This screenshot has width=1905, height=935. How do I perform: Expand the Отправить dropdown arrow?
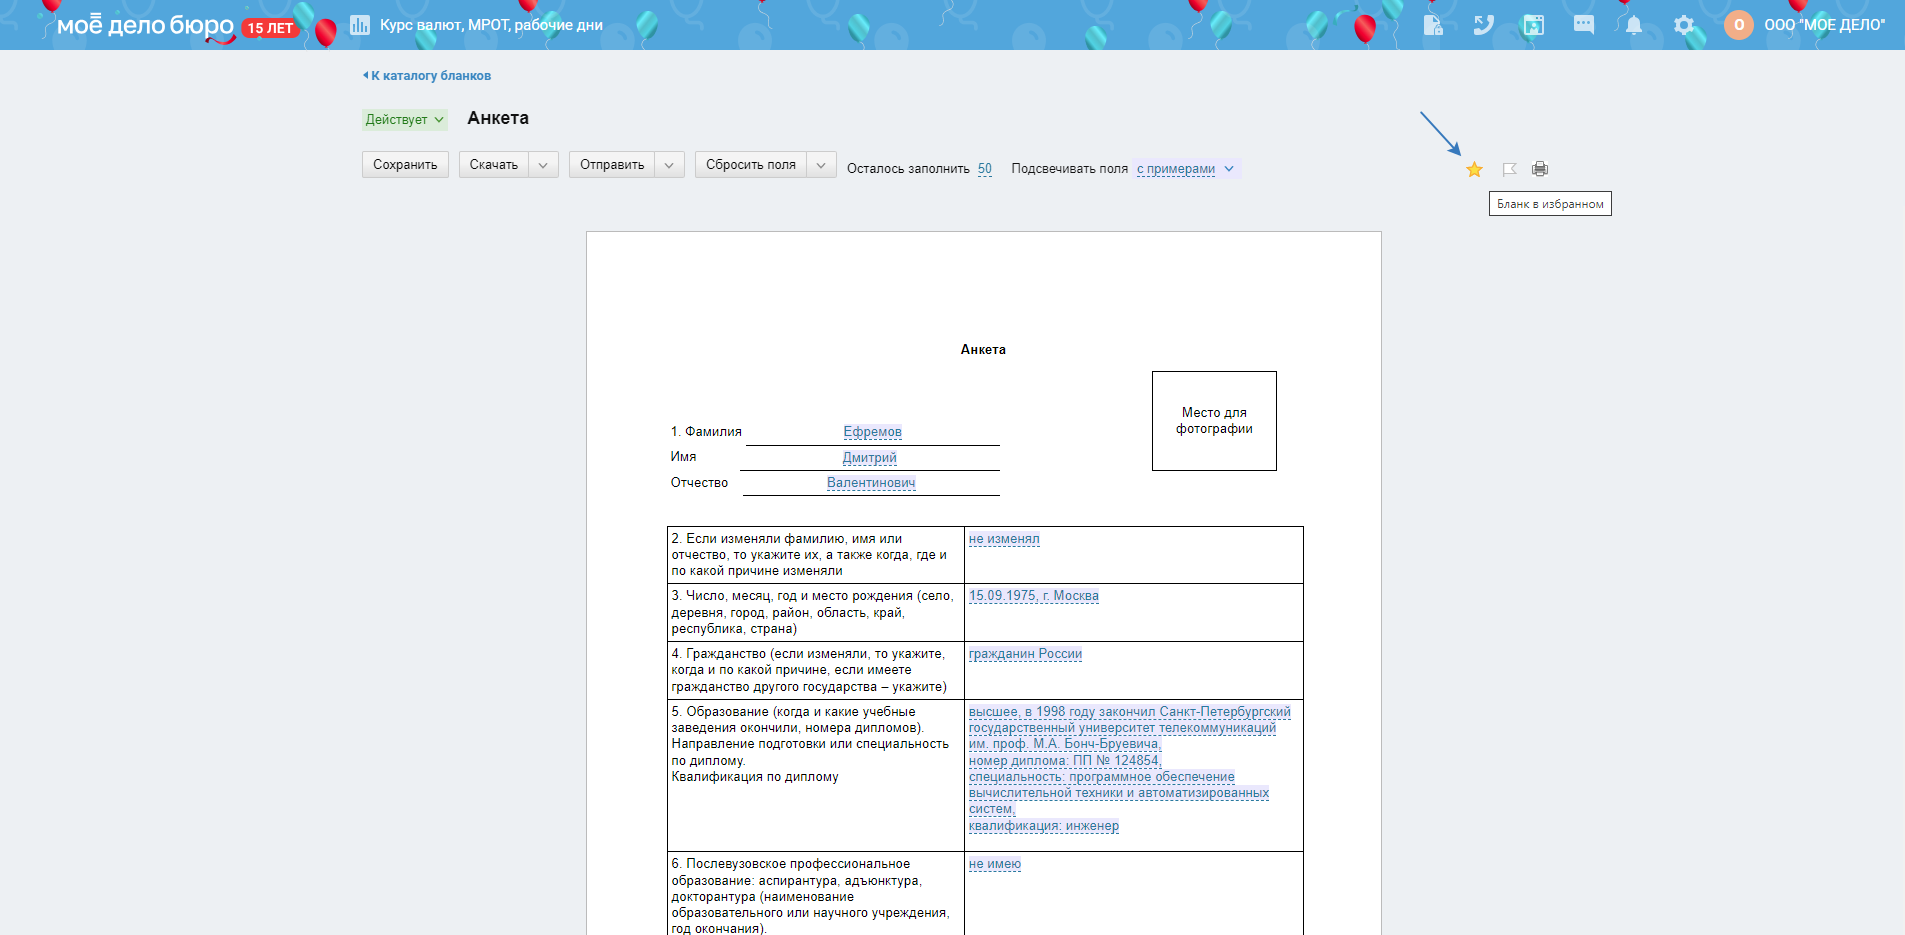pos(669,165)
